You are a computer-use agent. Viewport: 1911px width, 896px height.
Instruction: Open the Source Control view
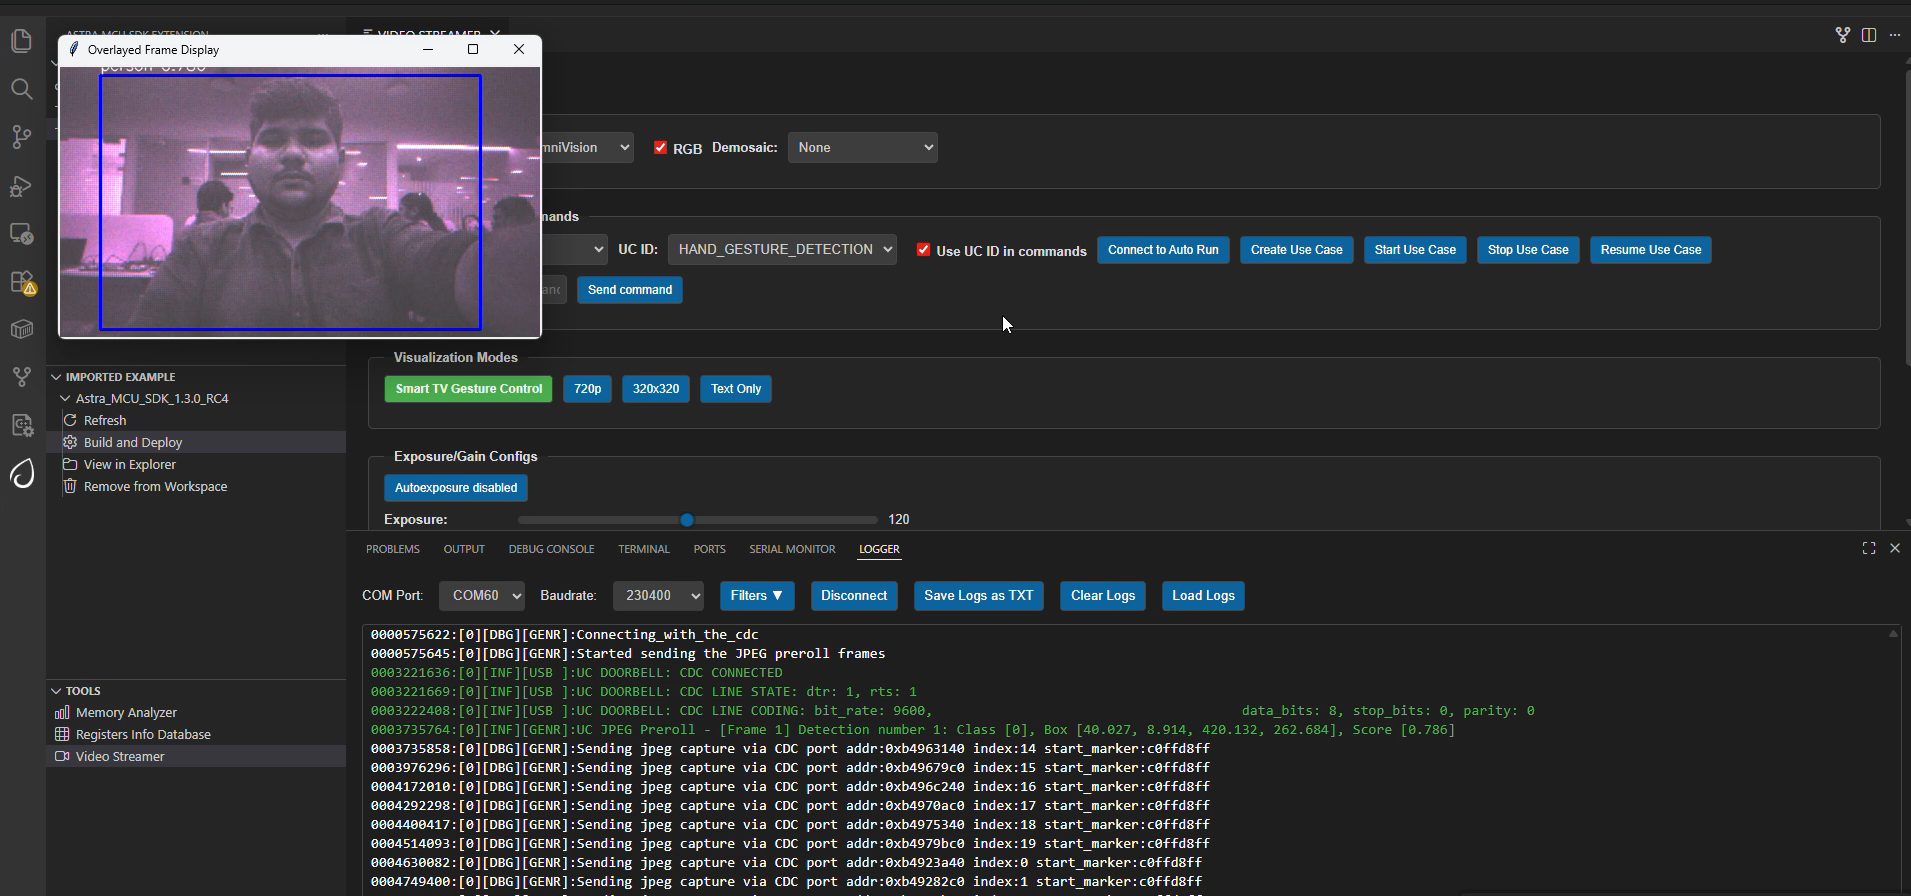[x=21, y=137]
